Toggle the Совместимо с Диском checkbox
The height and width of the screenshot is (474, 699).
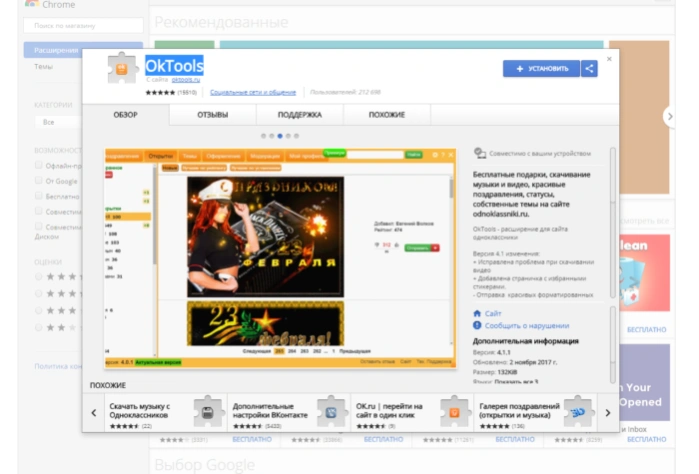(39, 227)
